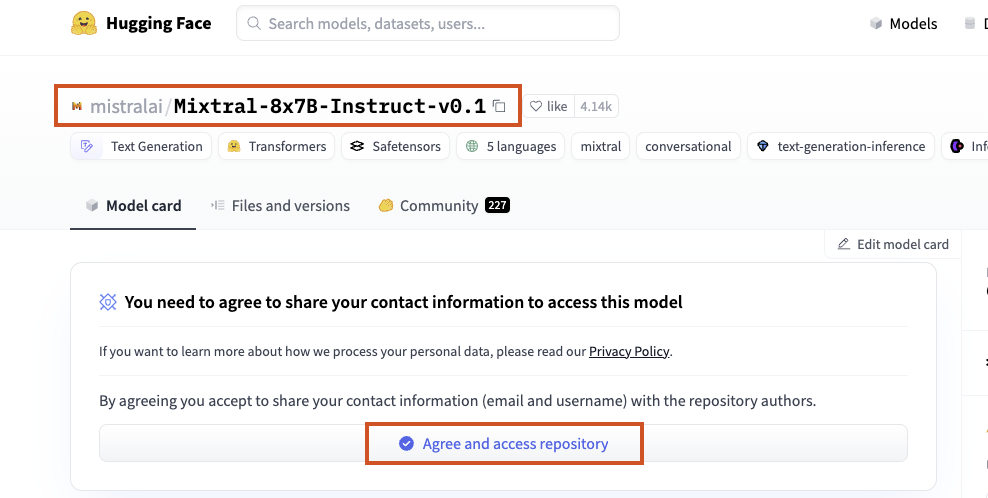Click the Files and versions list icon
The width and height of the screenshot is (988, 498).
point(218,206)
